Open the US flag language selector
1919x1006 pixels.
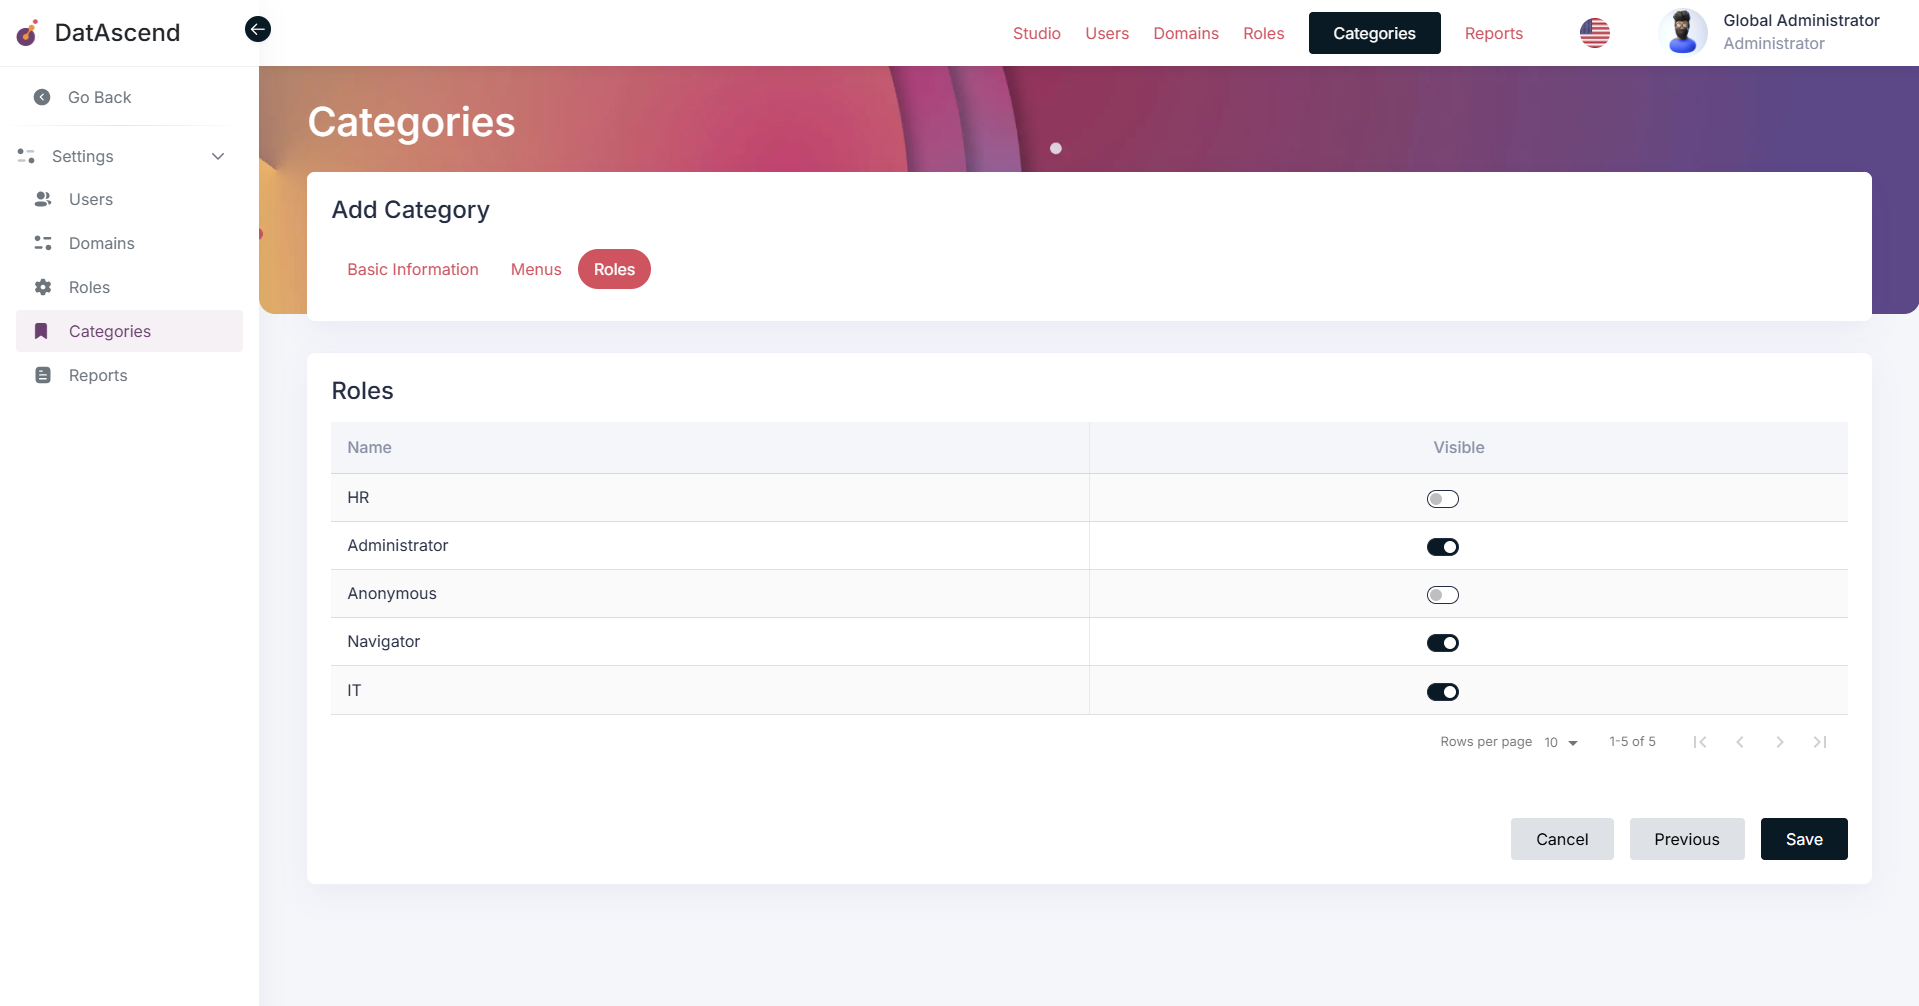1594,33
